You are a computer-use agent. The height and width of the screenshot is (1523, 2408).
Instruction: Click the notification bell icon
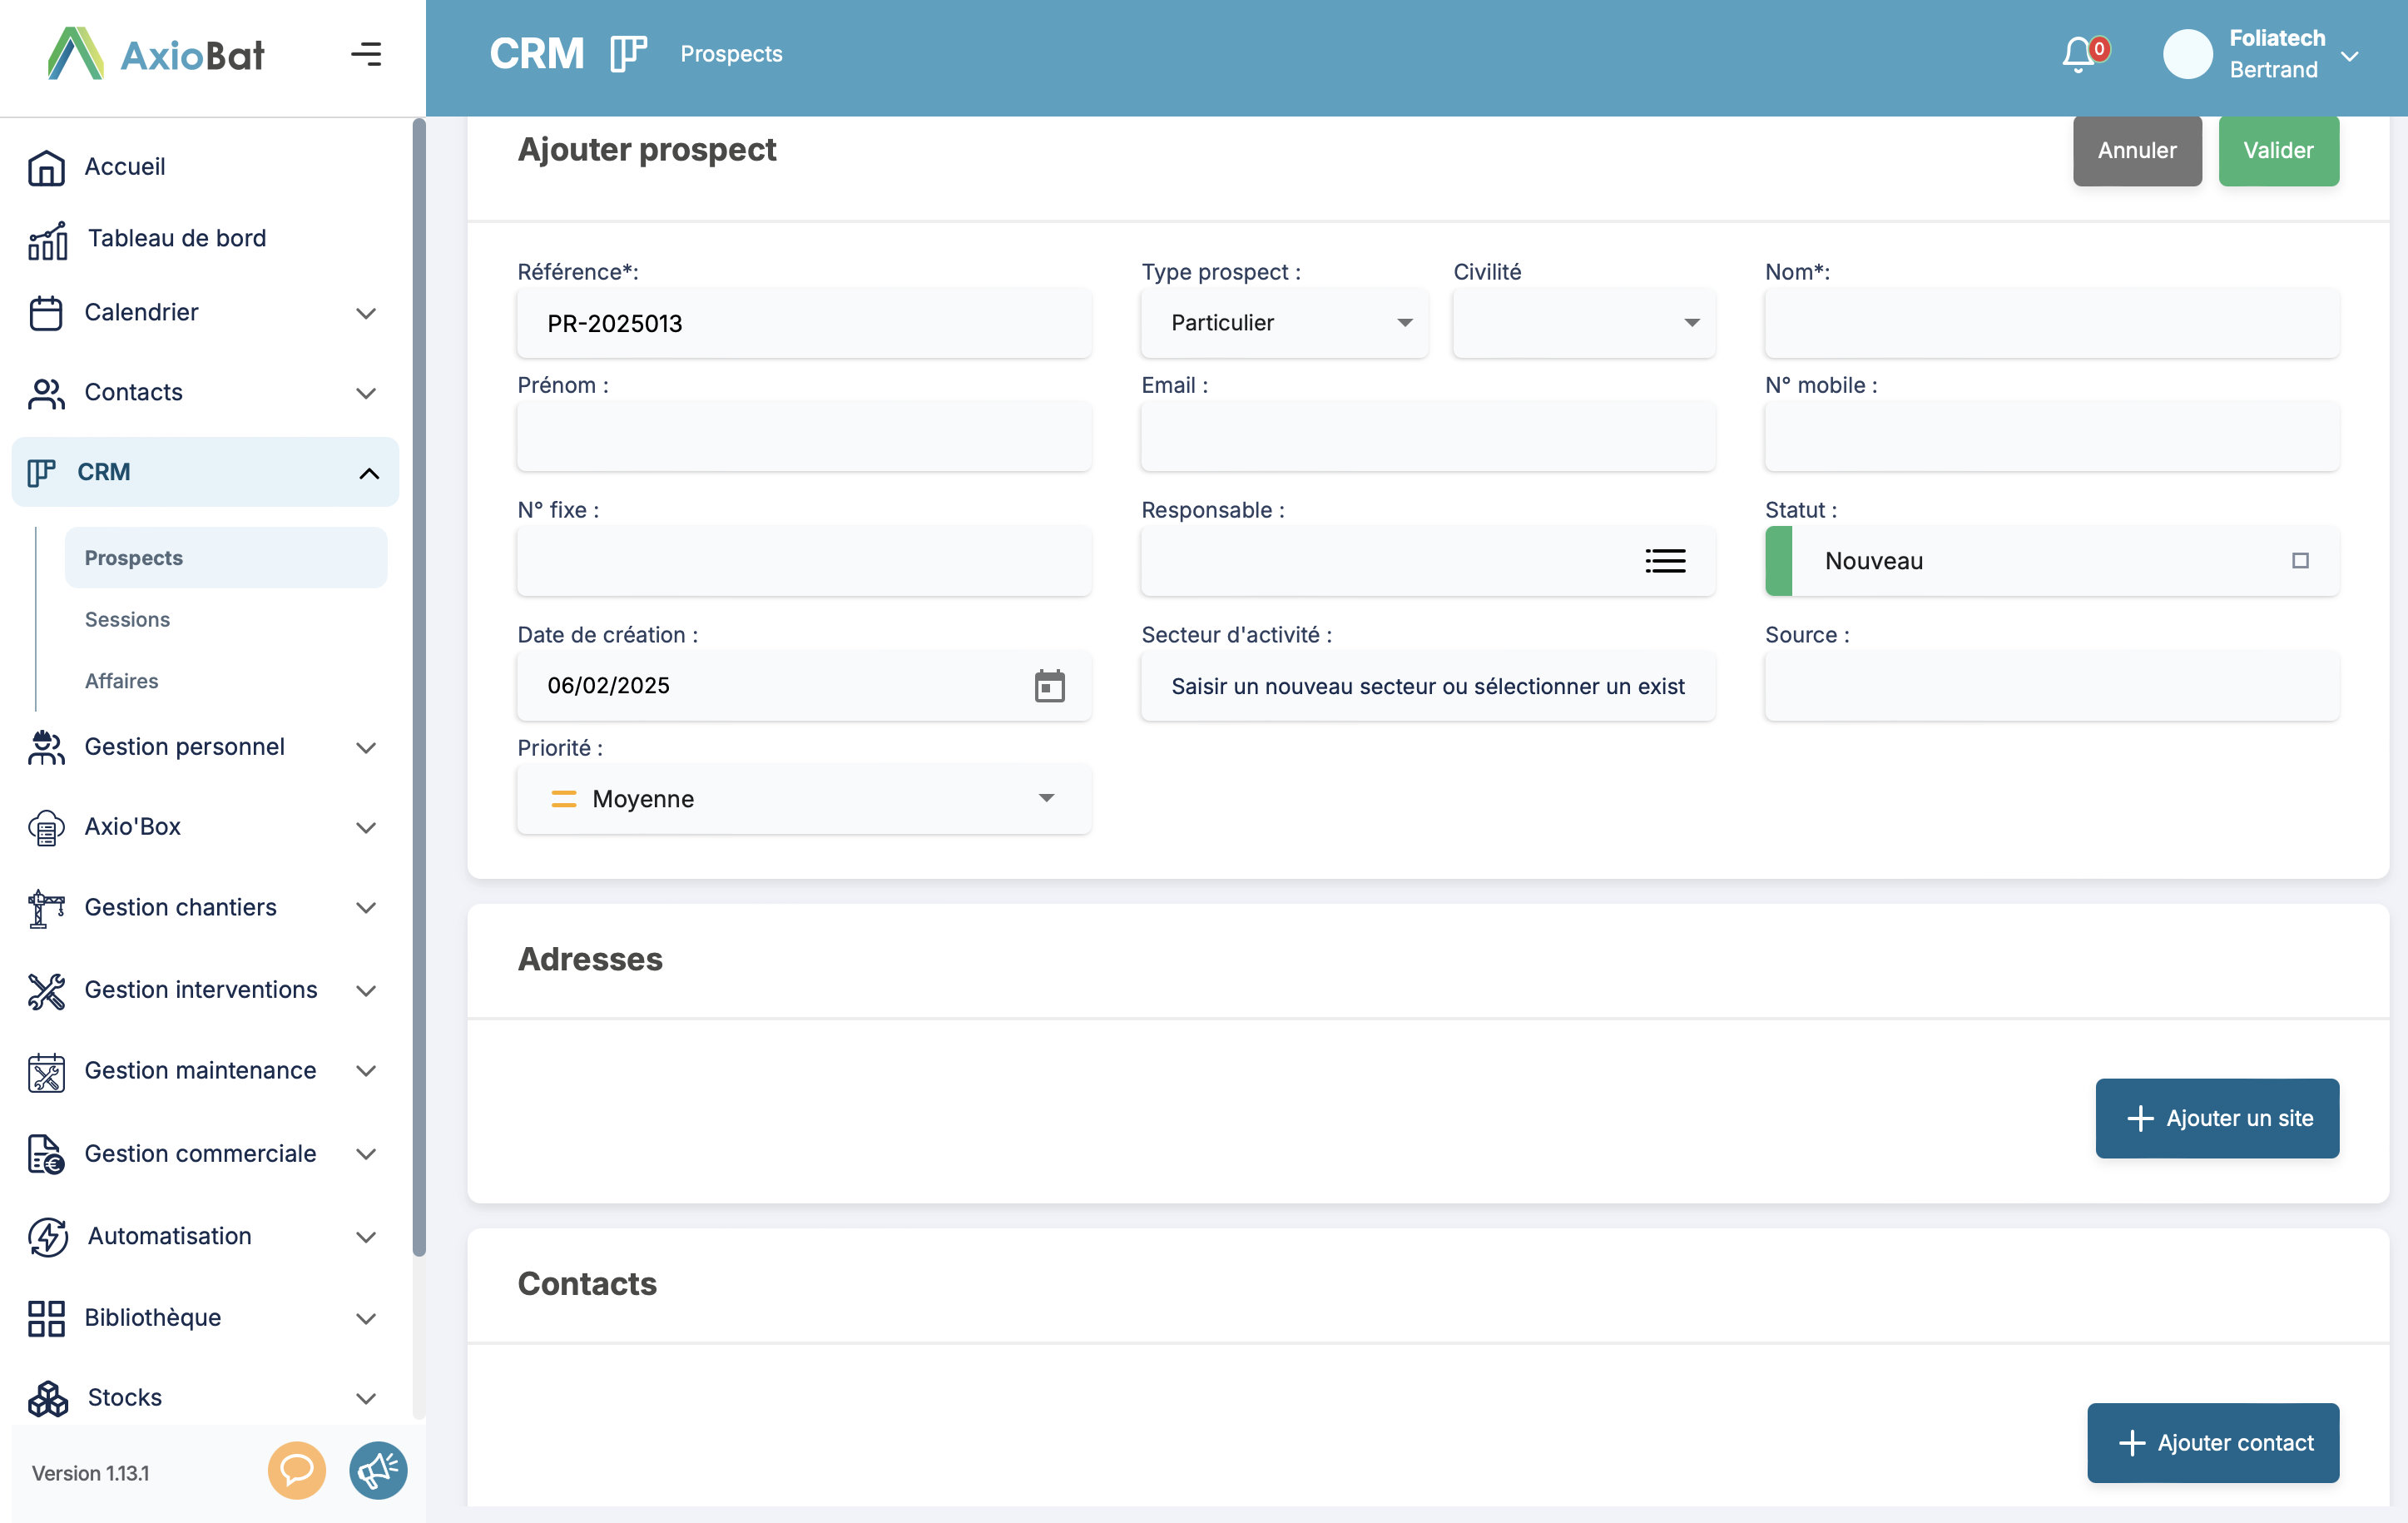(2078, 54)
